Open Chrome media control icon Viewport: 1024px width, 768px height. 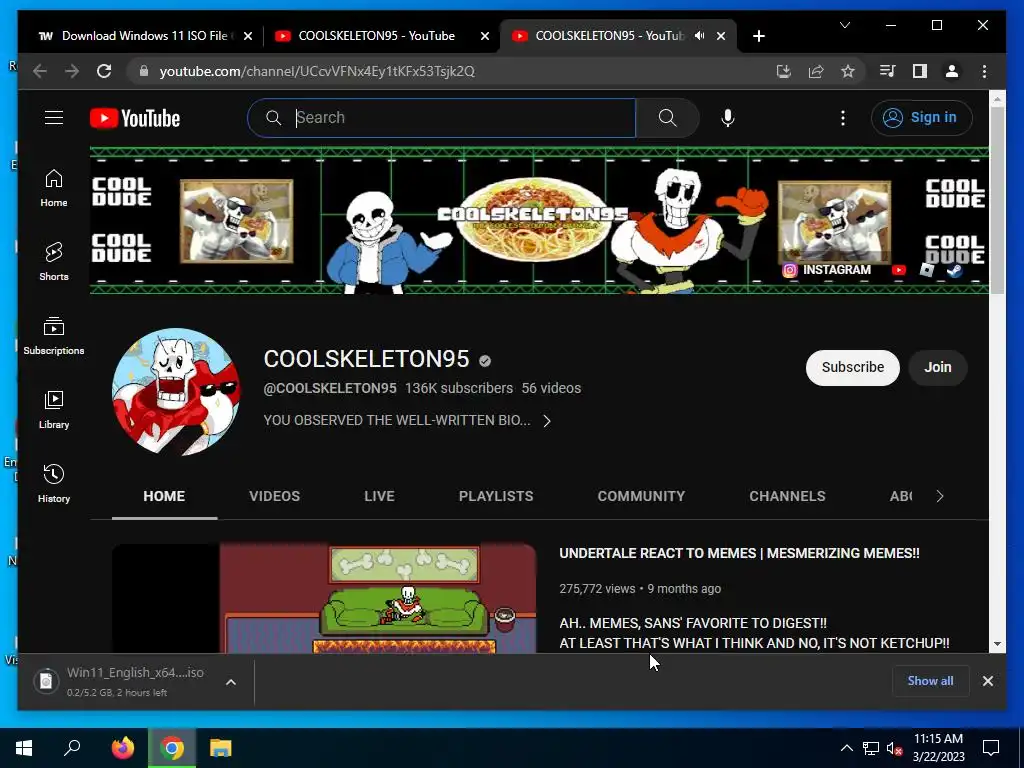888,71
